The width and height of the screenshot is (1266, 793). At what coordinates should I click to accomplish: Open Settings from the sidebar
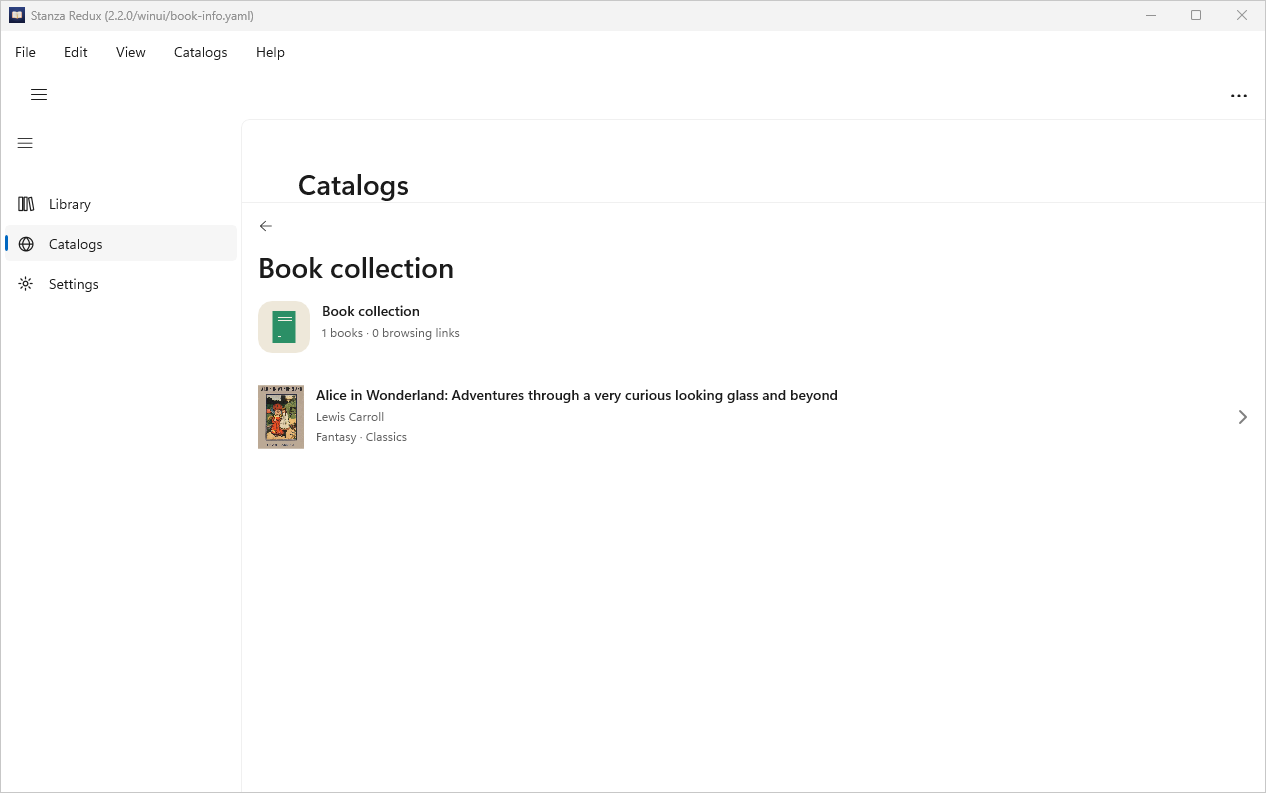coord(121,284)
